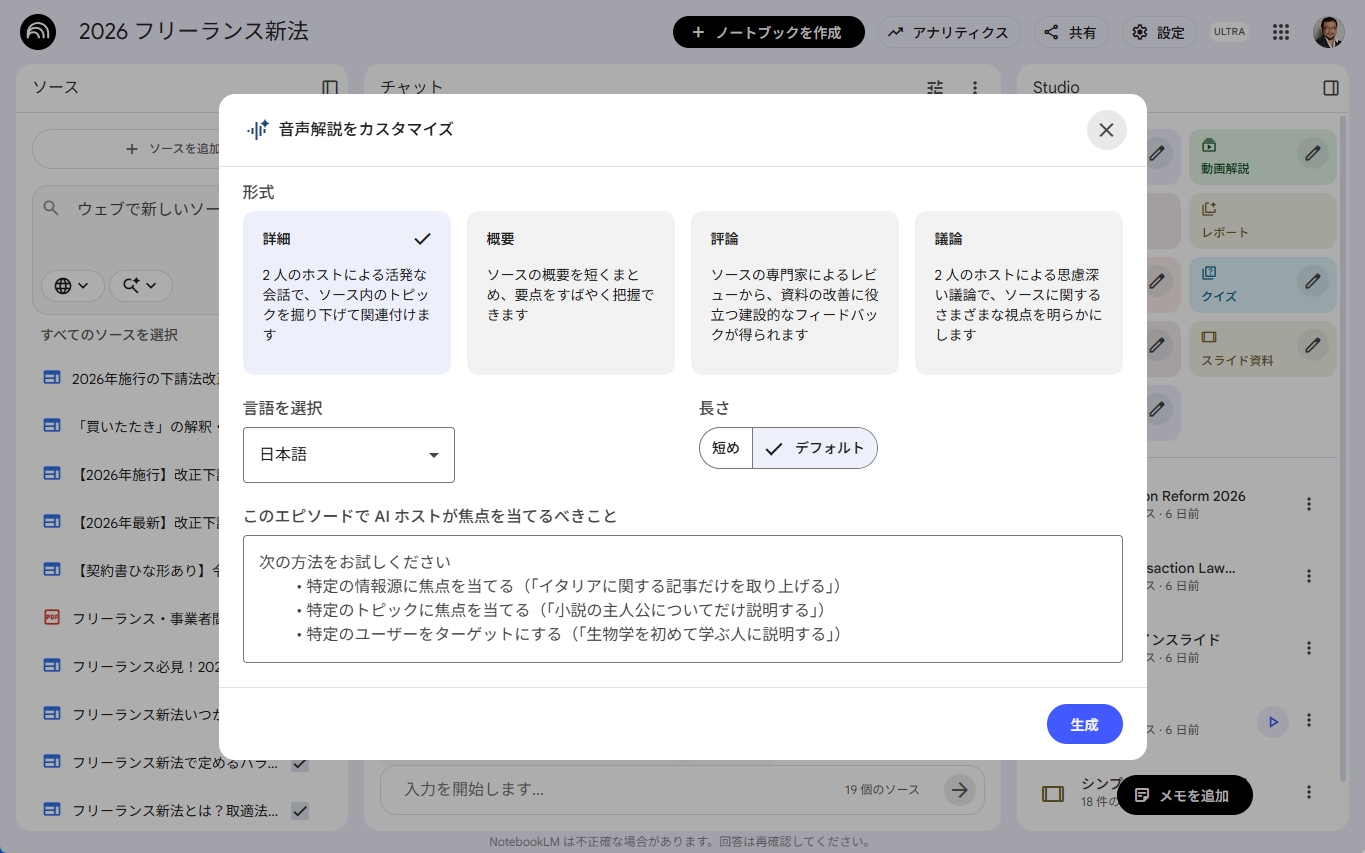Edit the 動画解説 tile pencil icon
The width and height of the screenshot is (1365, 853).
coord(1312,153)
